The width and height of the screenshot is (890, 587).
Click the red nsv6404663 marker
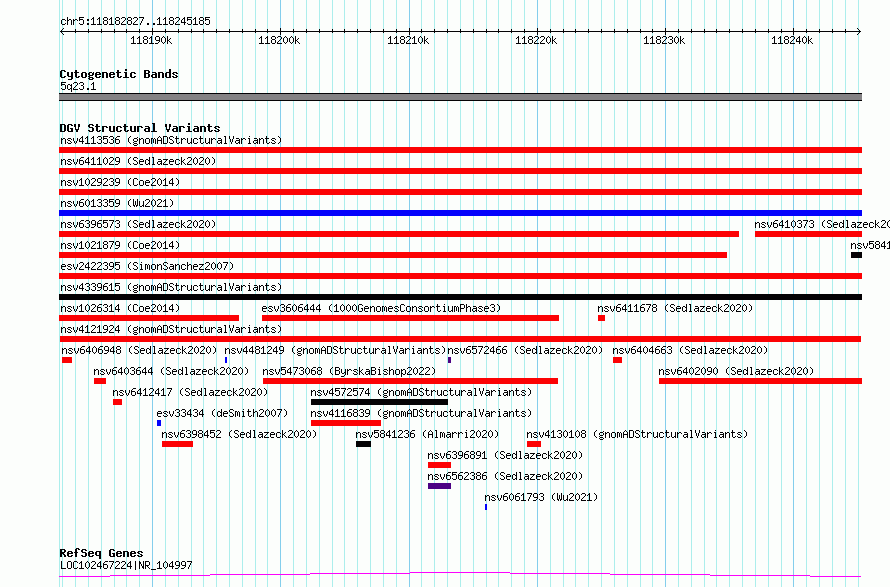618,360
